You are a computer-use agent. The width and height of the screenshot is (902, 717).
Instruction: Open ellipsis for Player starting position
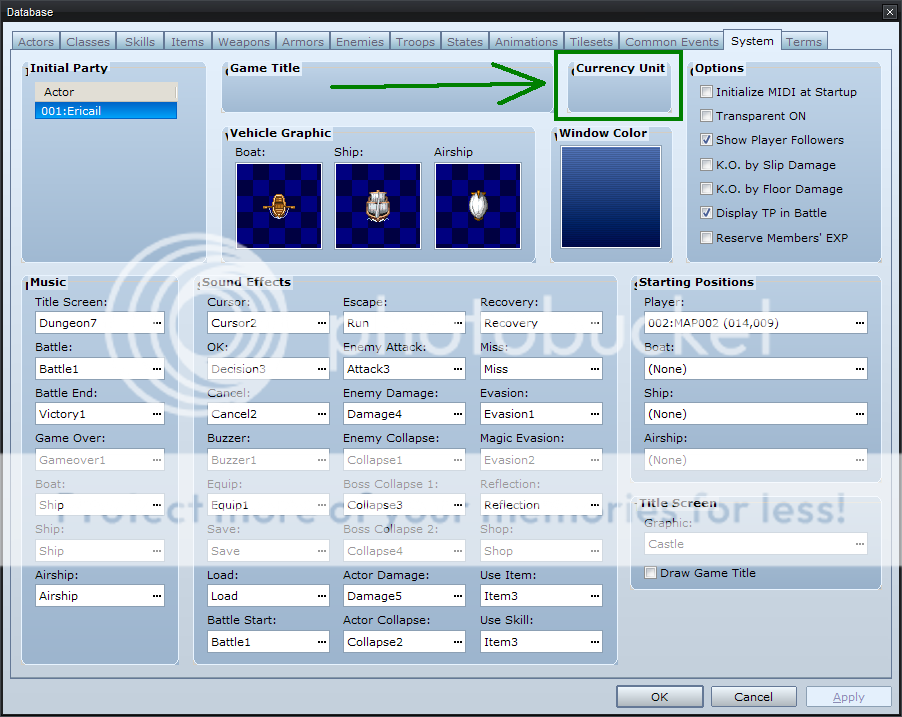coord(859,324)
